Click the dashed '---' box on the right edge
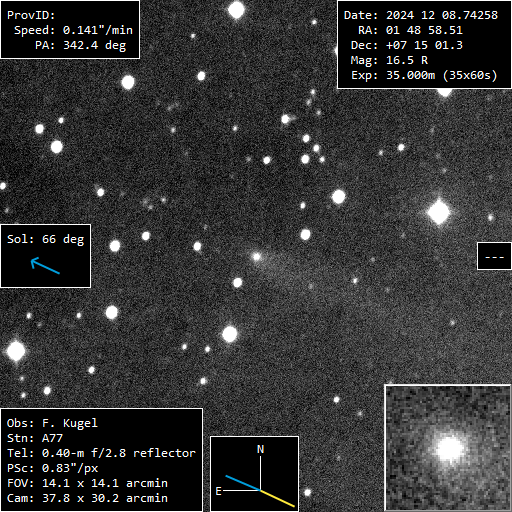This screenshot has height=512, width=512. click(x=494, y=256)
